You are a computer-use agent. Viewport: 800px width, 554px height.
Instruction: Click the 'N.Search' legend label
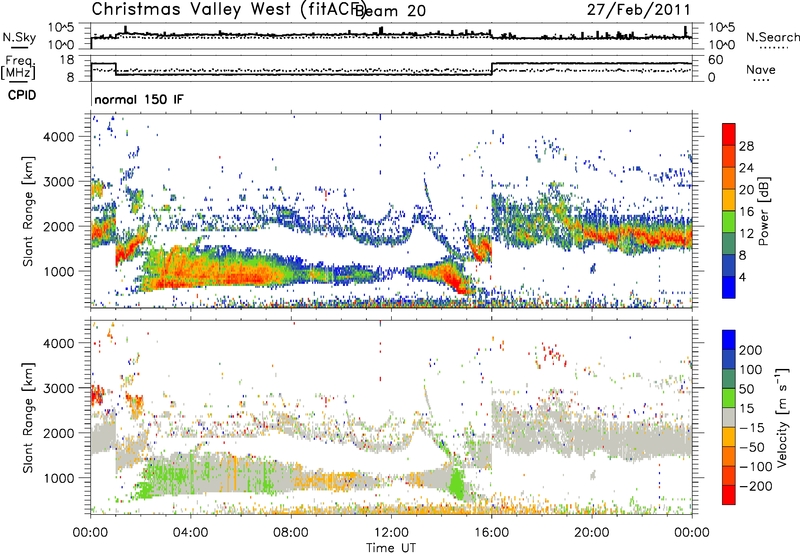[x=773, y=37]
